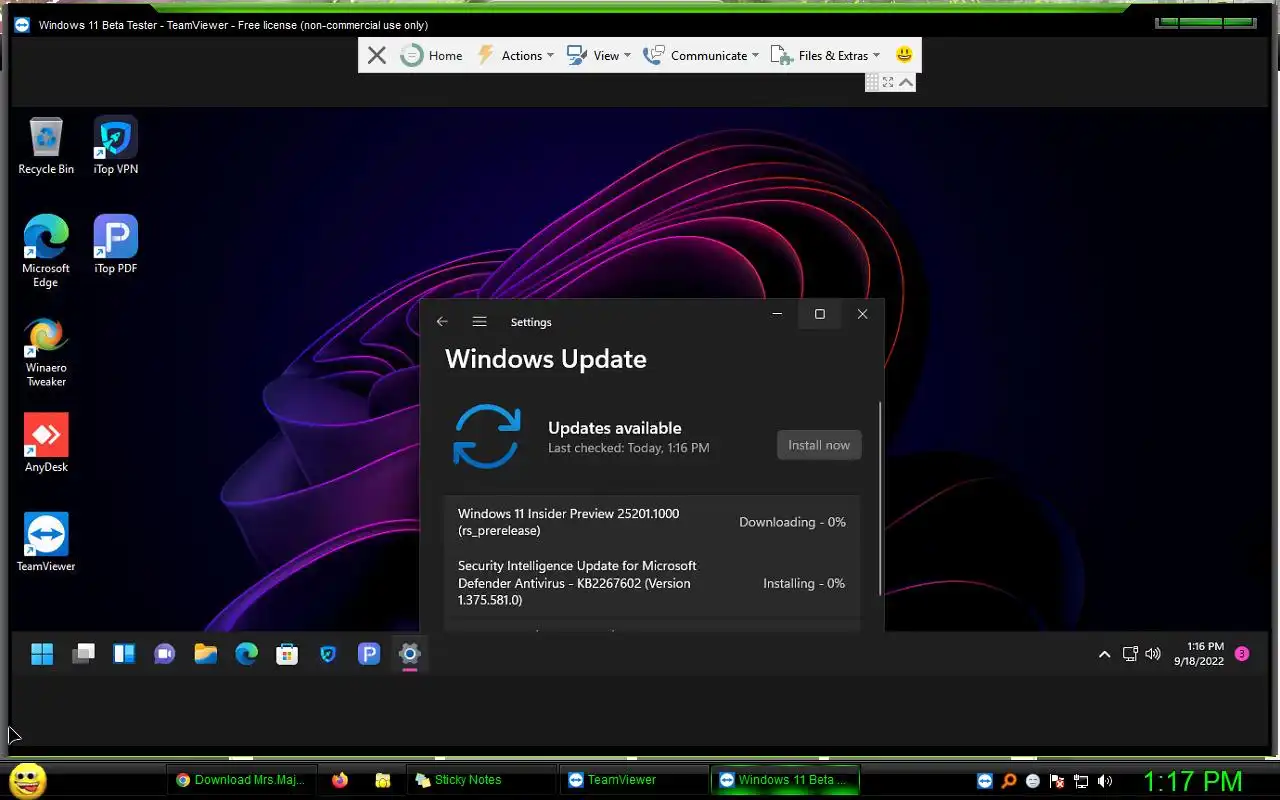Click the smiley feedback icon in TeamViewer toolbar
1280x800 pixels.
[904, 55]
